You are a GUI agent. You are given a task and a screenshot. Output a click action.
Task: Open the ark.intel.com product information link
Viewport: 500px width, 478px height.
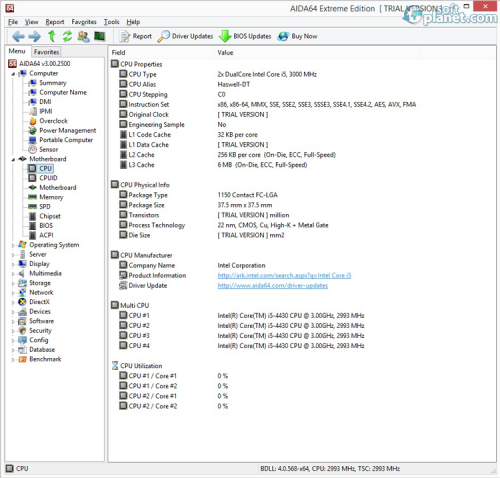[284, 276]
